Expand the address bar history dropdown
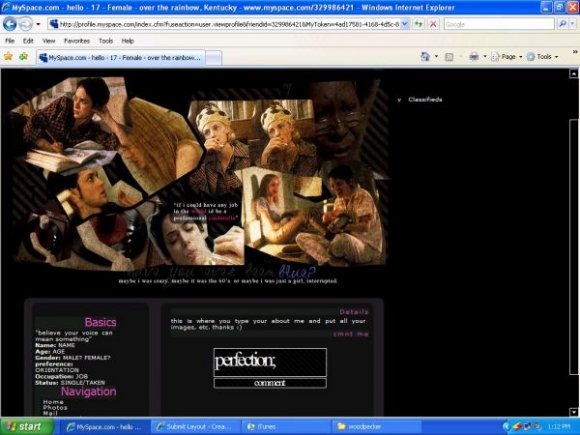580x435 pixels. coord(405,24)
